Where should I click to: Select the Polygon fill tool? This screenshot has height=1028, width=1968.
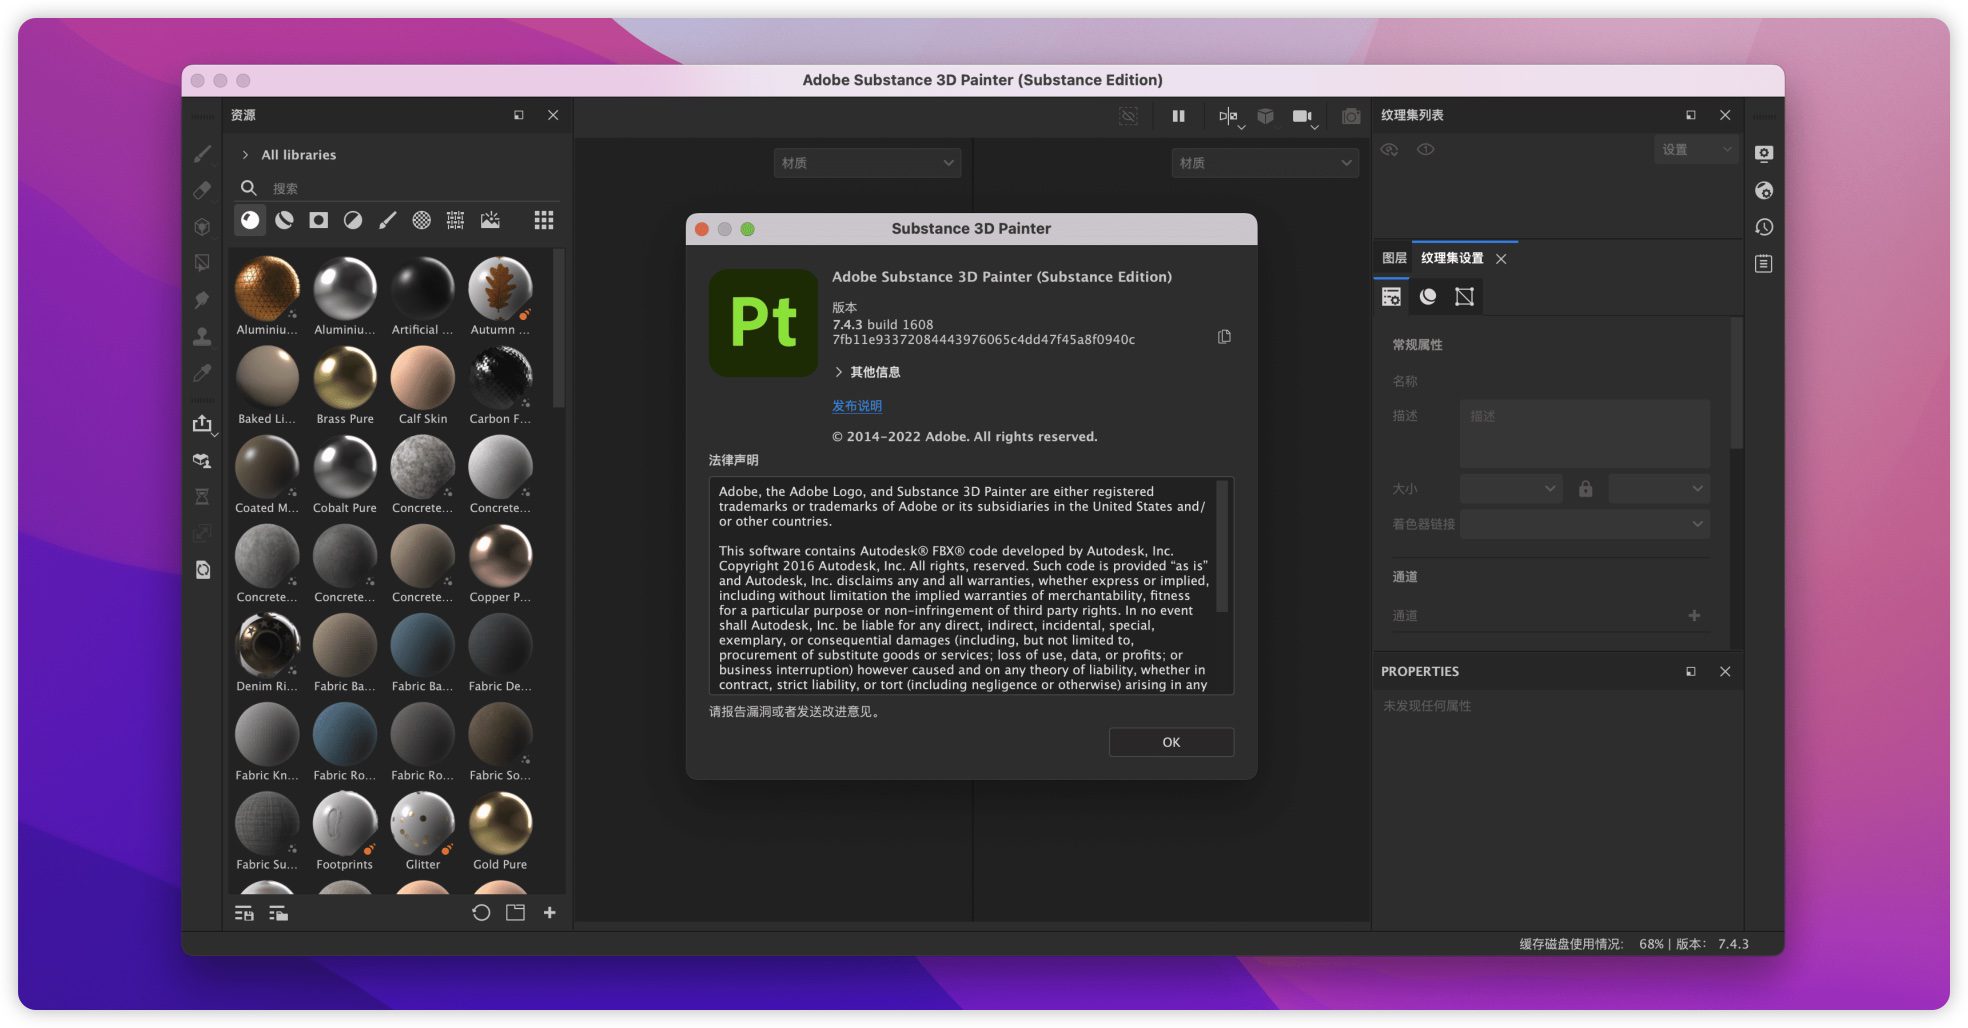coord(202,263)
